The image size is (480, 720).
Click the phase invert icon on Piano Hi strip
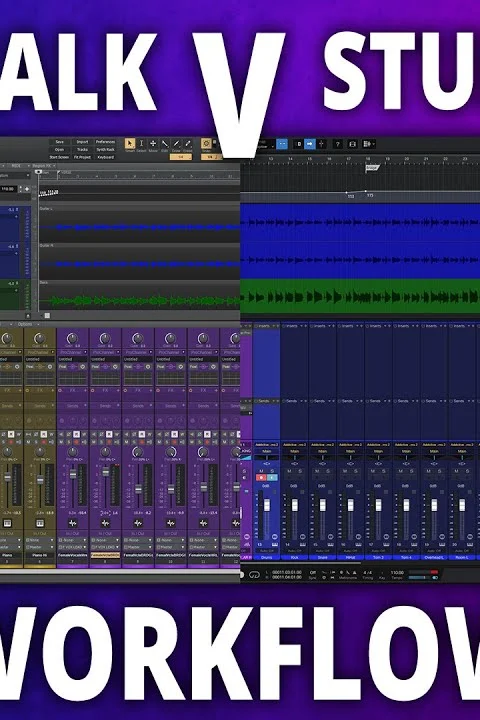tap(37, 434)
